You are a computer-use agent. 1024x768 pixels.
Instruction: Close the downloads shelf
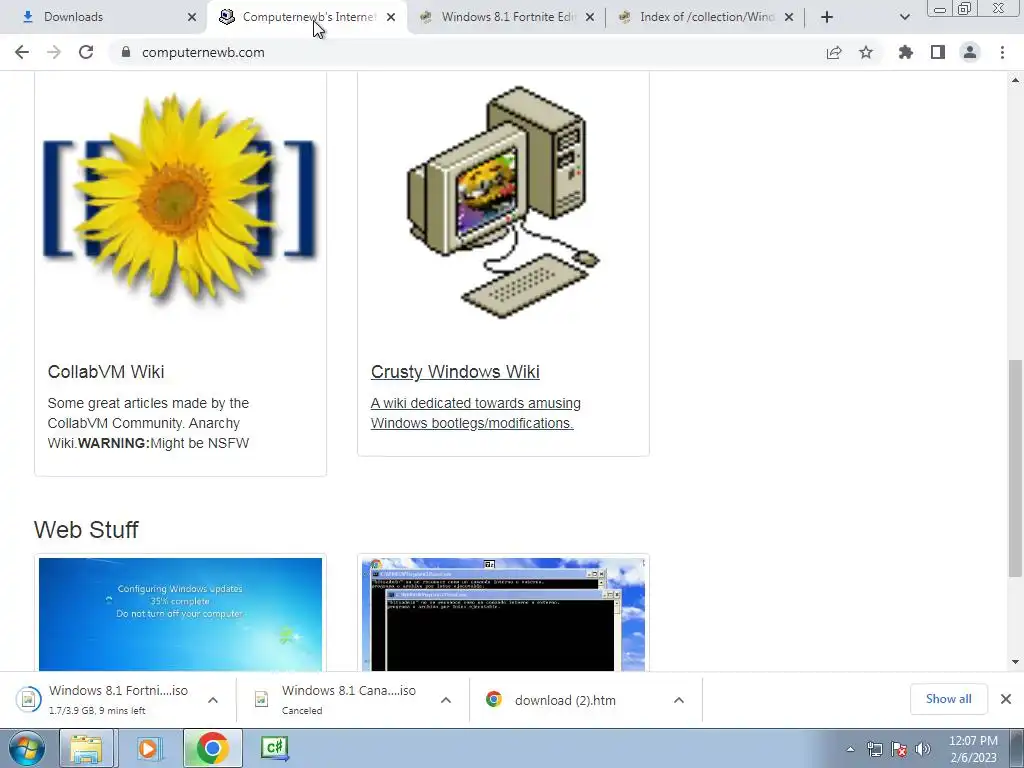(1006, 699)
